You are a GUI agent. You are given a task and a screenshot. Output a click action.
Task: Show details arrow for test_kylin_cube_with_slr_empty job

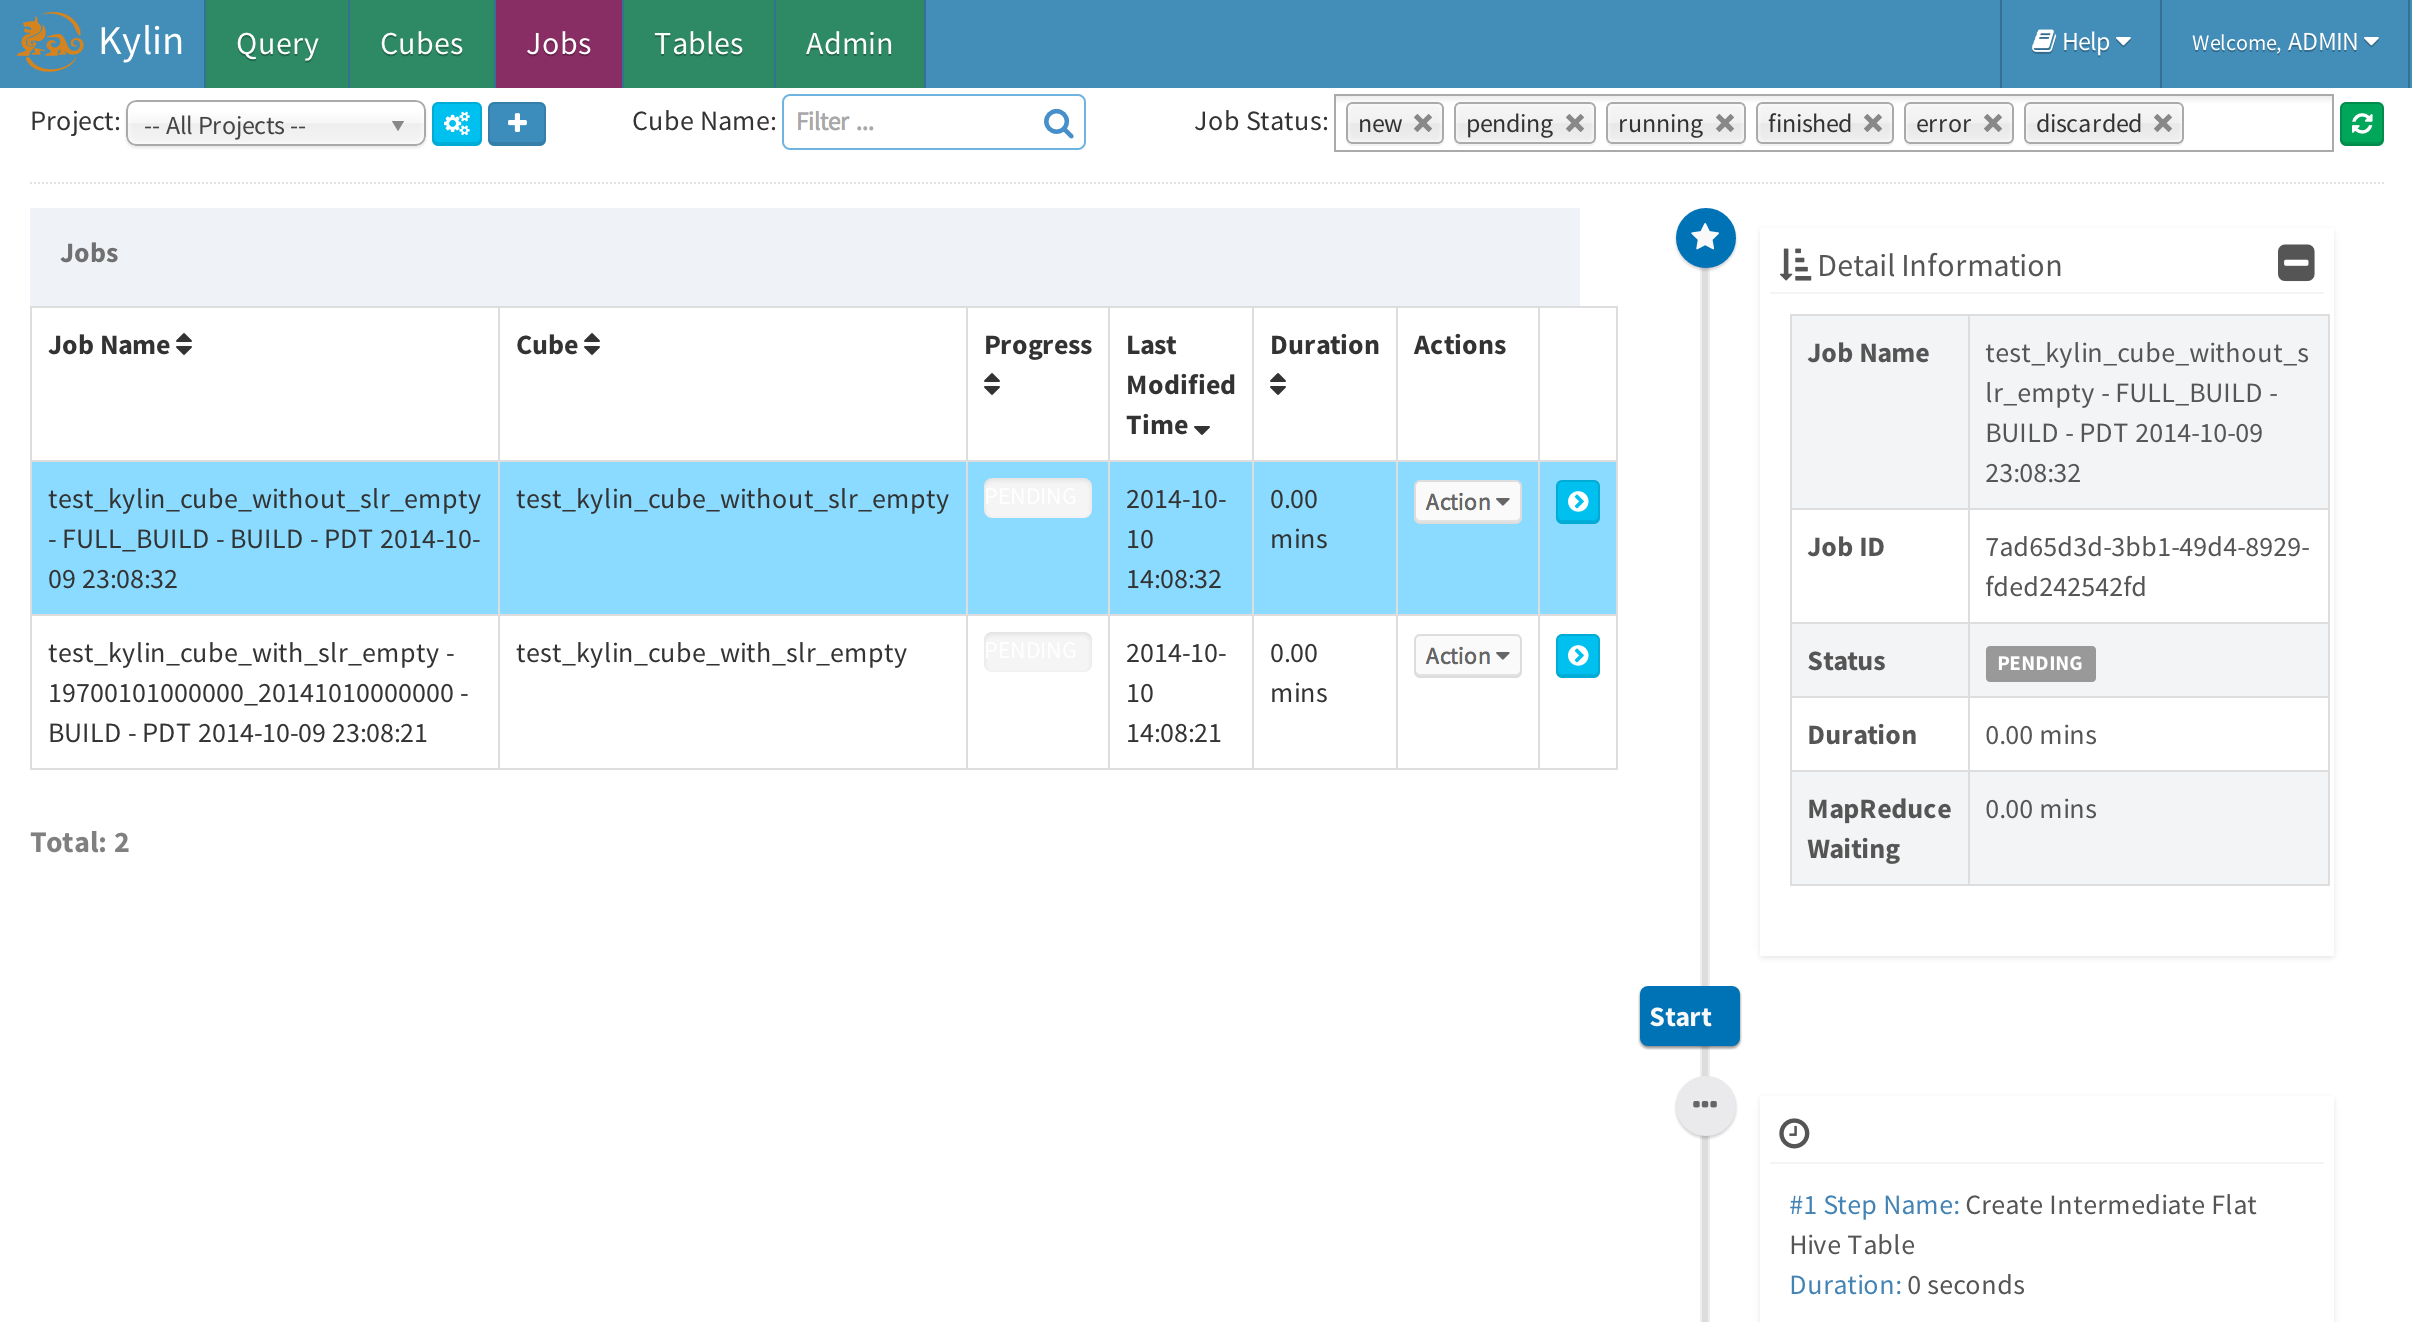[1578, 656]
